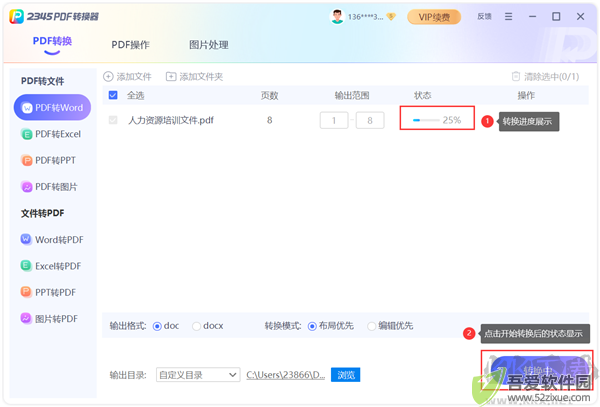Click the page count value 8
This screenshot has width=600, height=407.
coord(269,120)
